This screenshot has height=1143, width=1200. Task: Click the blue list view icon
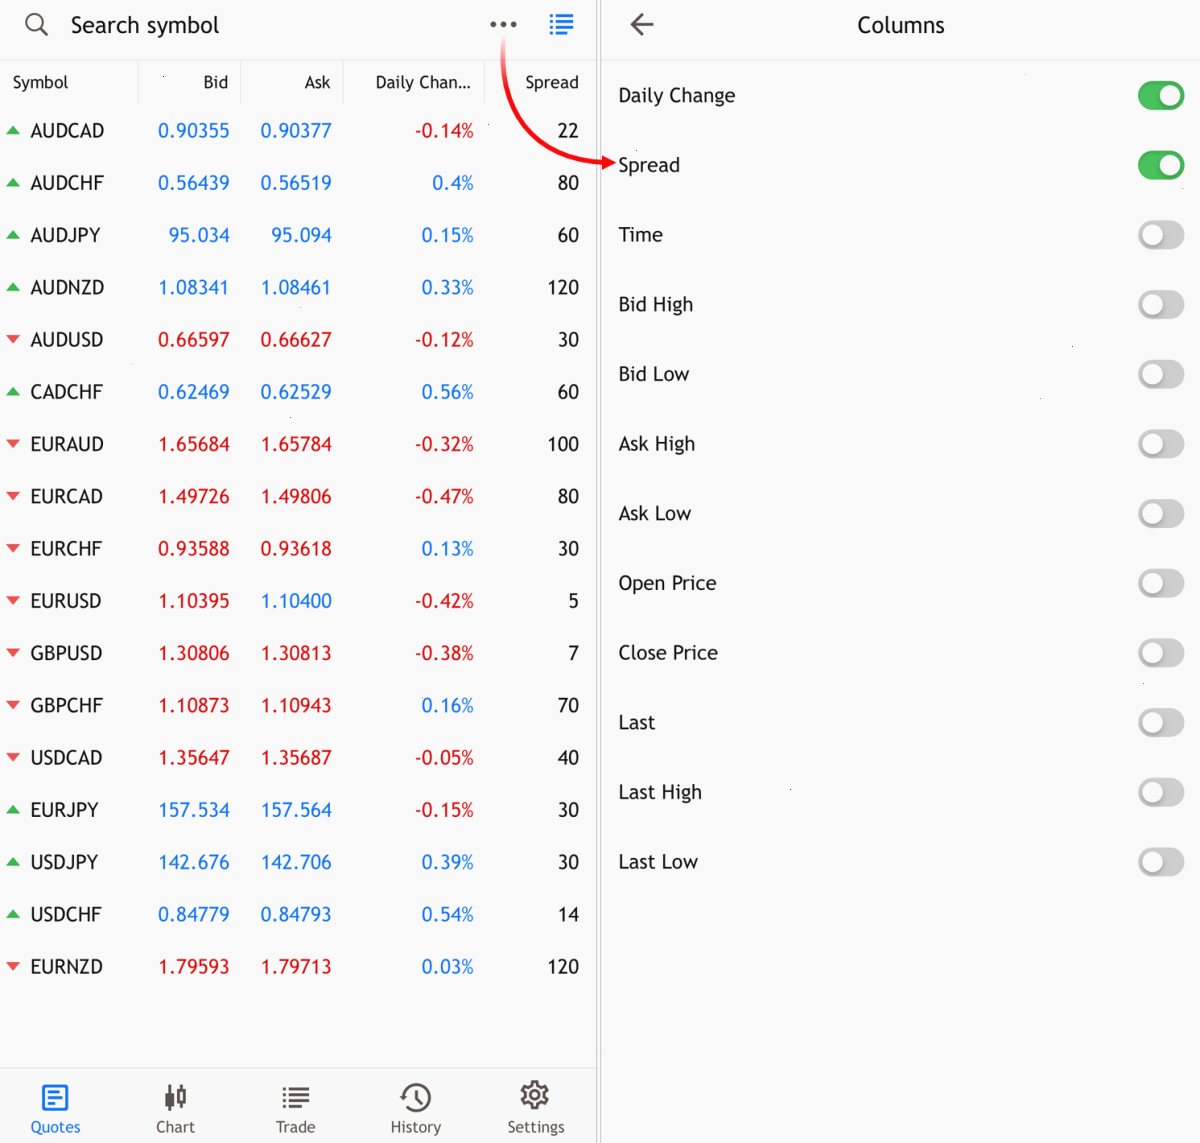(561, 25)
